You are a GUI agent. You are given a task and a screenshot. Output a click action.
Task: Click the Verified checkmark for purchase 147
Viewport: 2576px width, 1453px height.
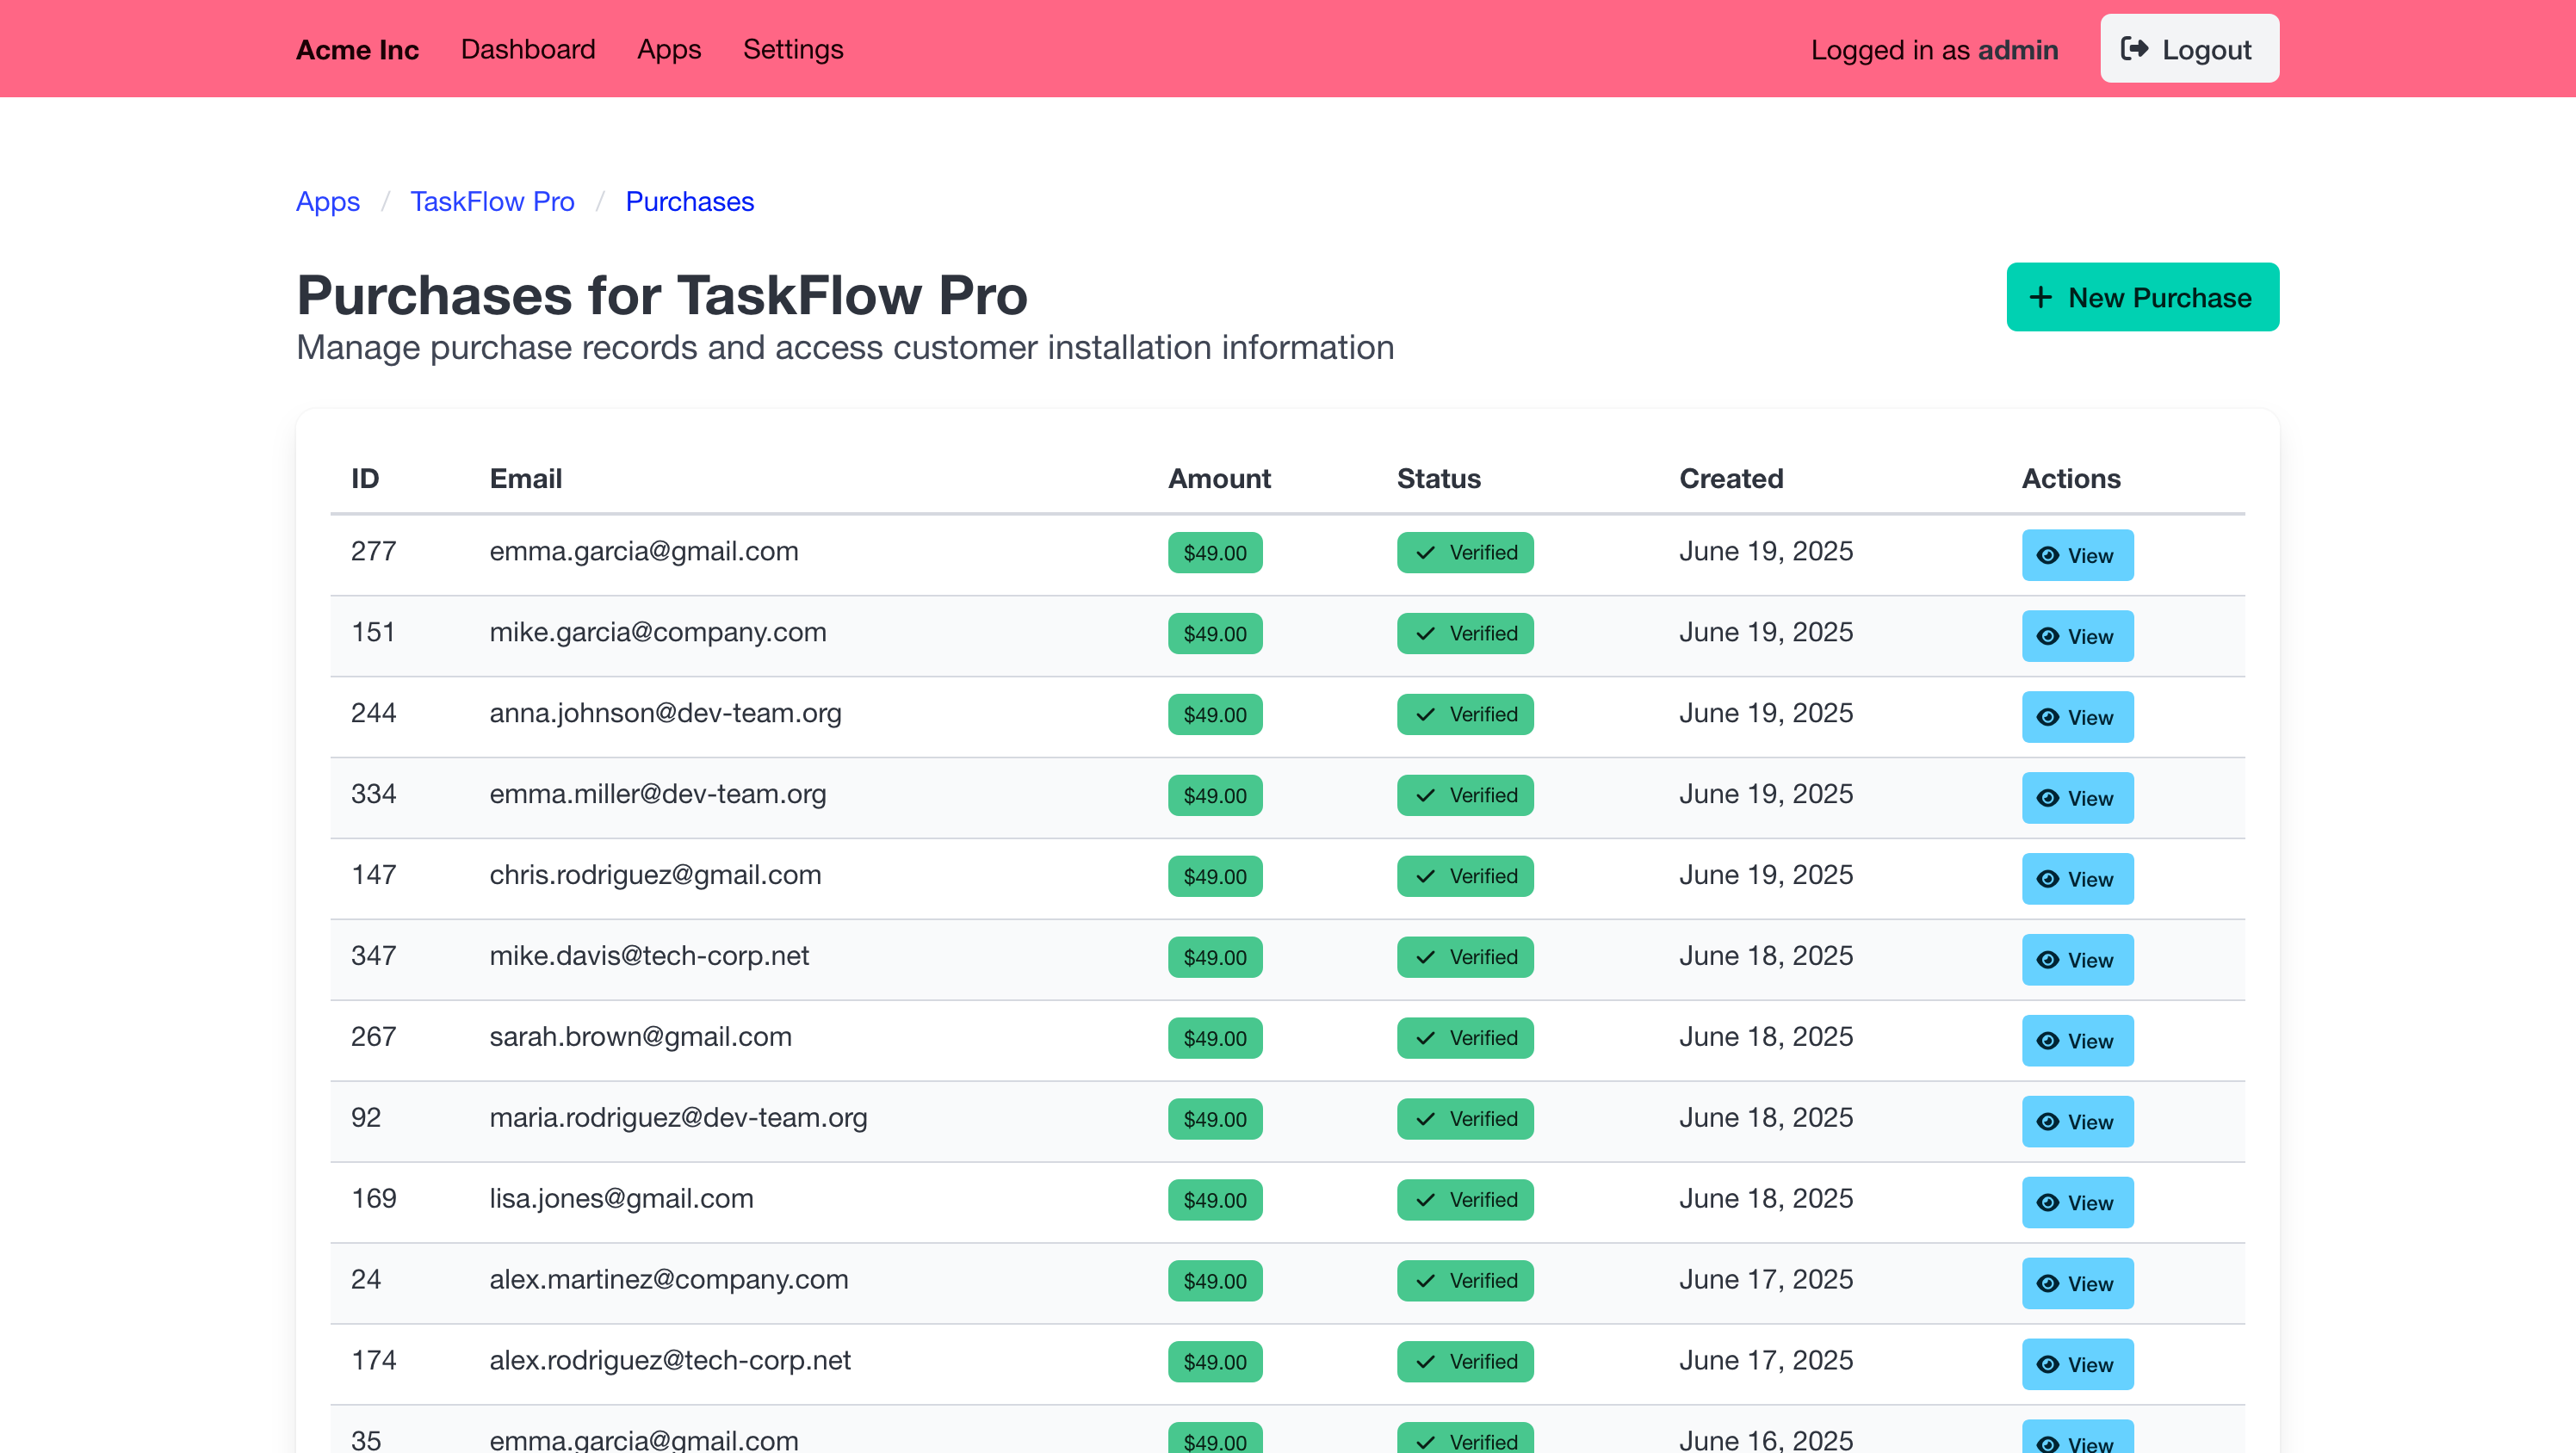1425,876
